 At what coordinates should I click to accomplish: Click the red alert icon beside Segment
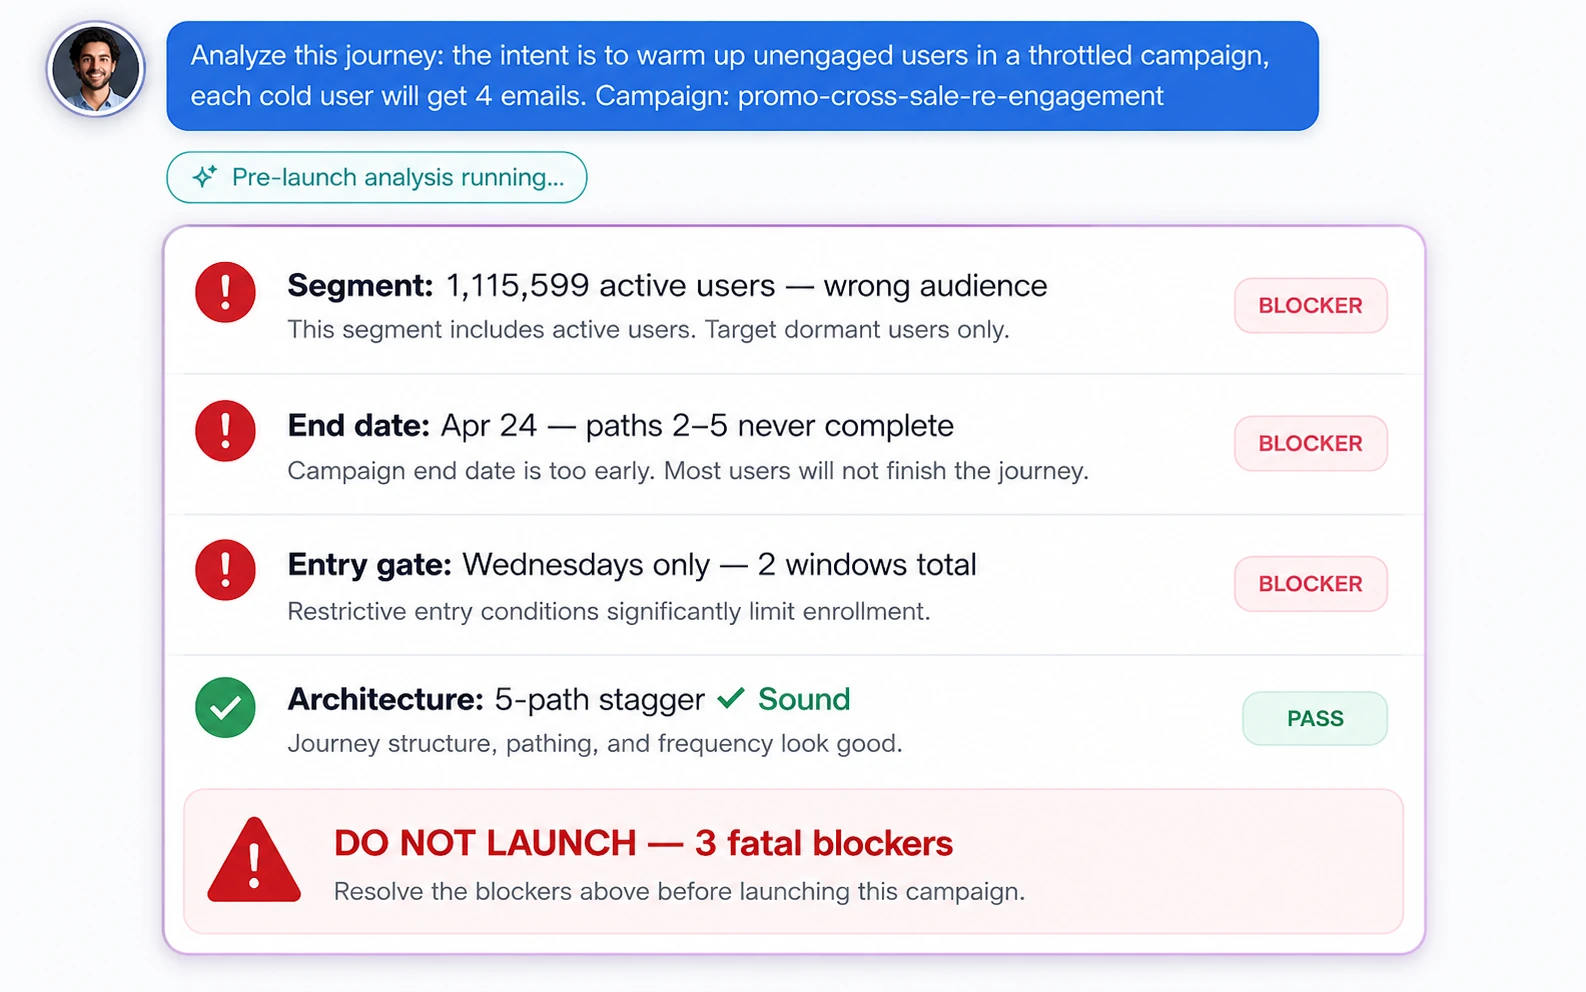pyautogui.click(x=225, y=292)
